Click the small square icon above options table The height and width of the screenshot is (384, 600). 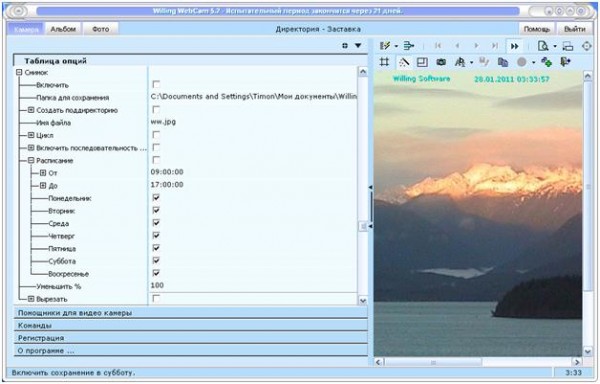point(345,46)
